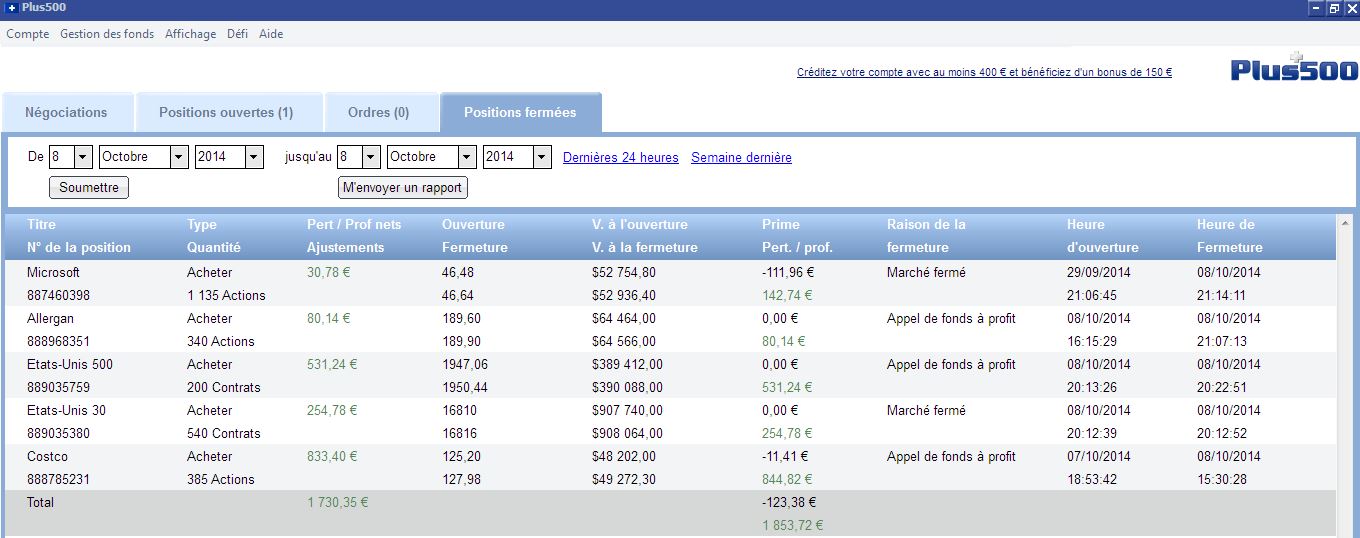The height and width of the screenshot is (538, 1360).
Task: Click the table scrollbar up arrow
Action: point(1344,223)
